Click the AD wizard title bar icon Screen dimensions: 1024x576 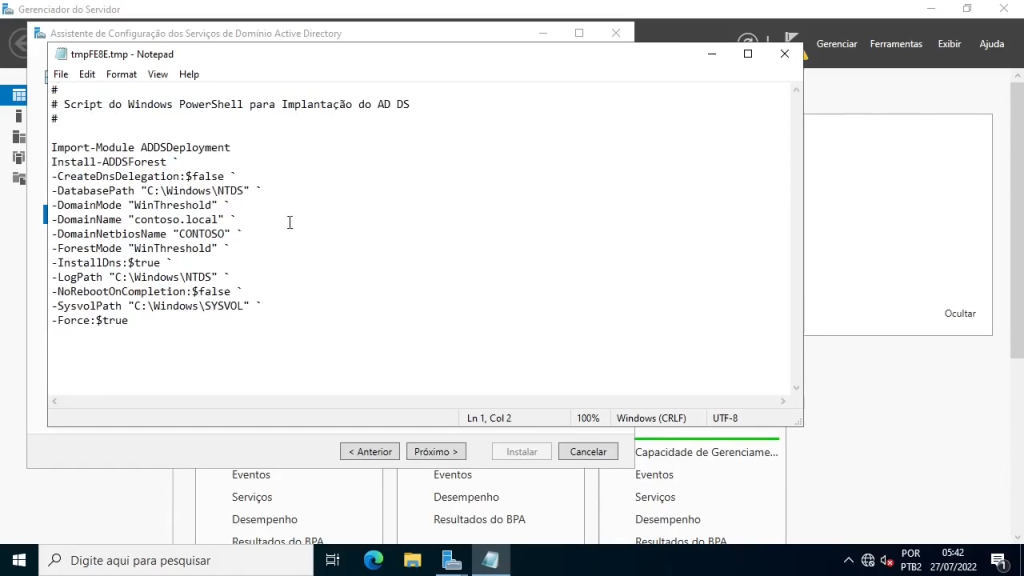point(40,33)
